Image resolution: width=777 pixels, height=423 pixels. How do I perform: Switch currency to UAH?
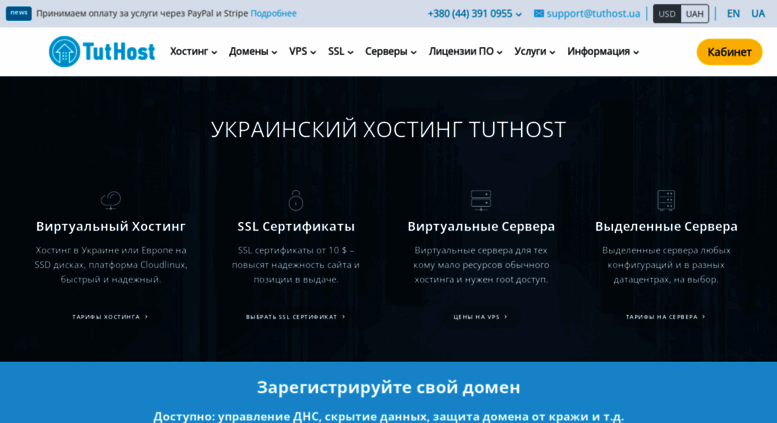pos(694,14)
